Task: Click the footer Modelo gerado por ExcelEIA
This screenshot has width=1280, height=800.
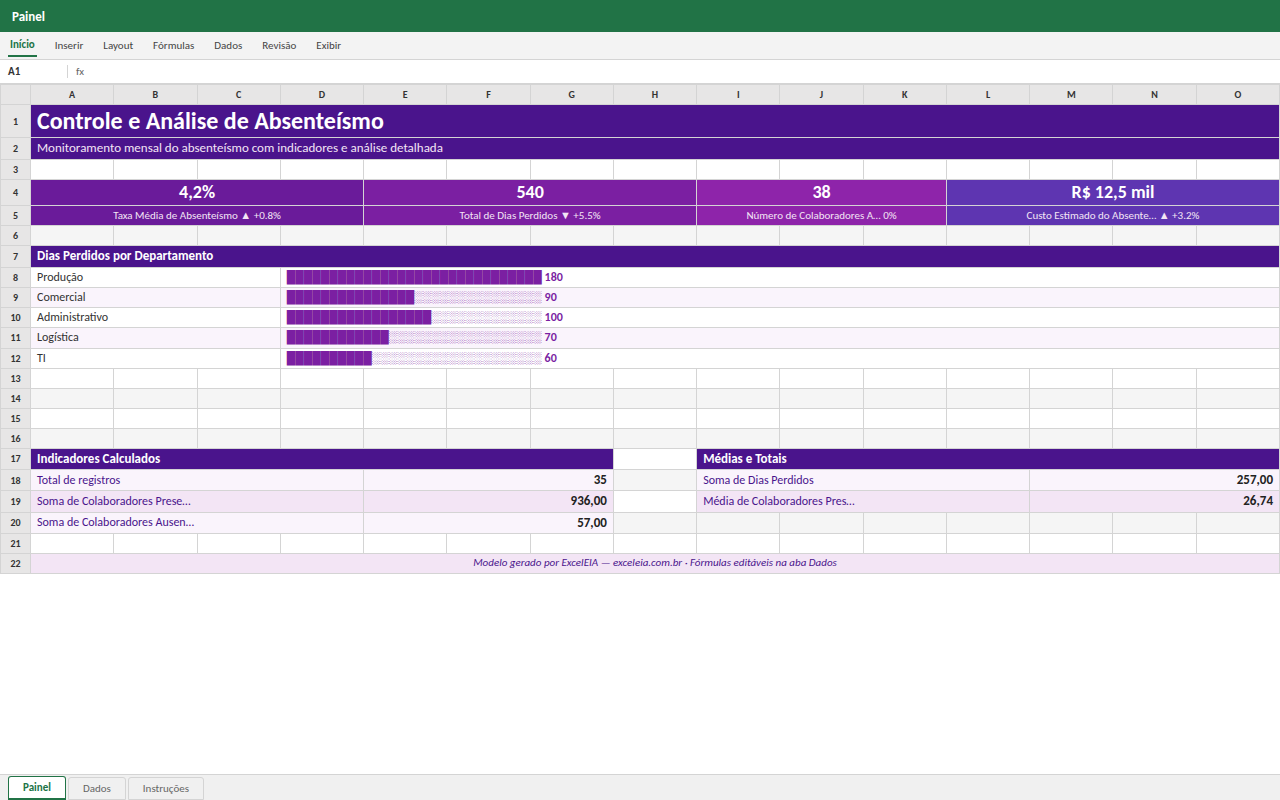Action: pyautogui.click(x=655, y=563)
